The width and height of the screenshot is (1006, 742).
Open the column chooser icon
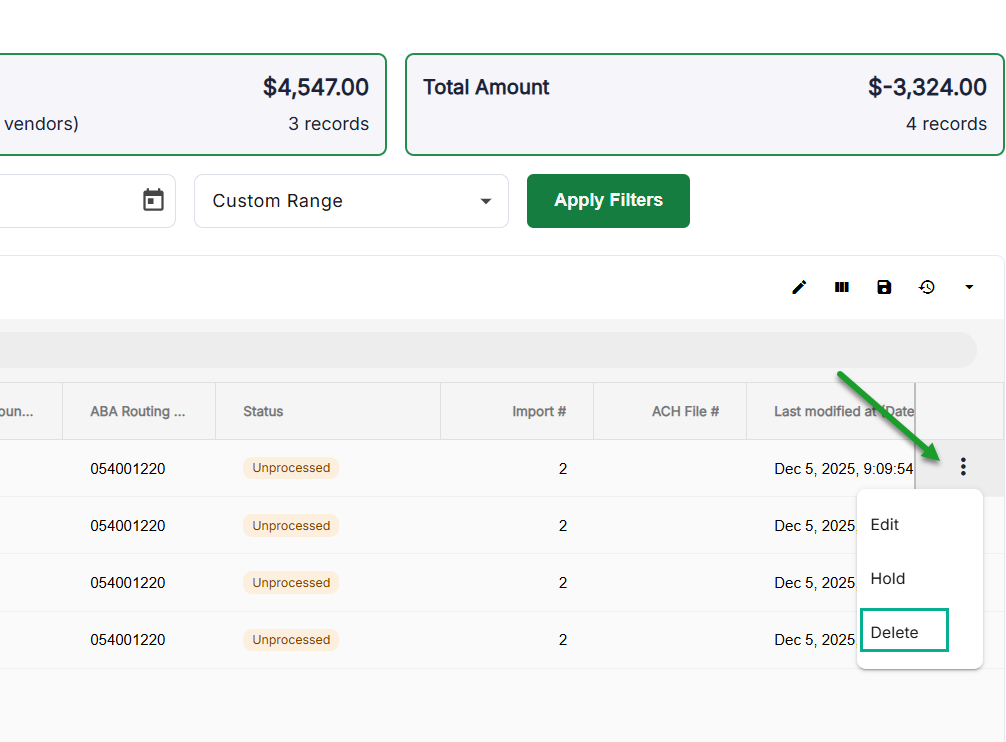click(842, 288)
